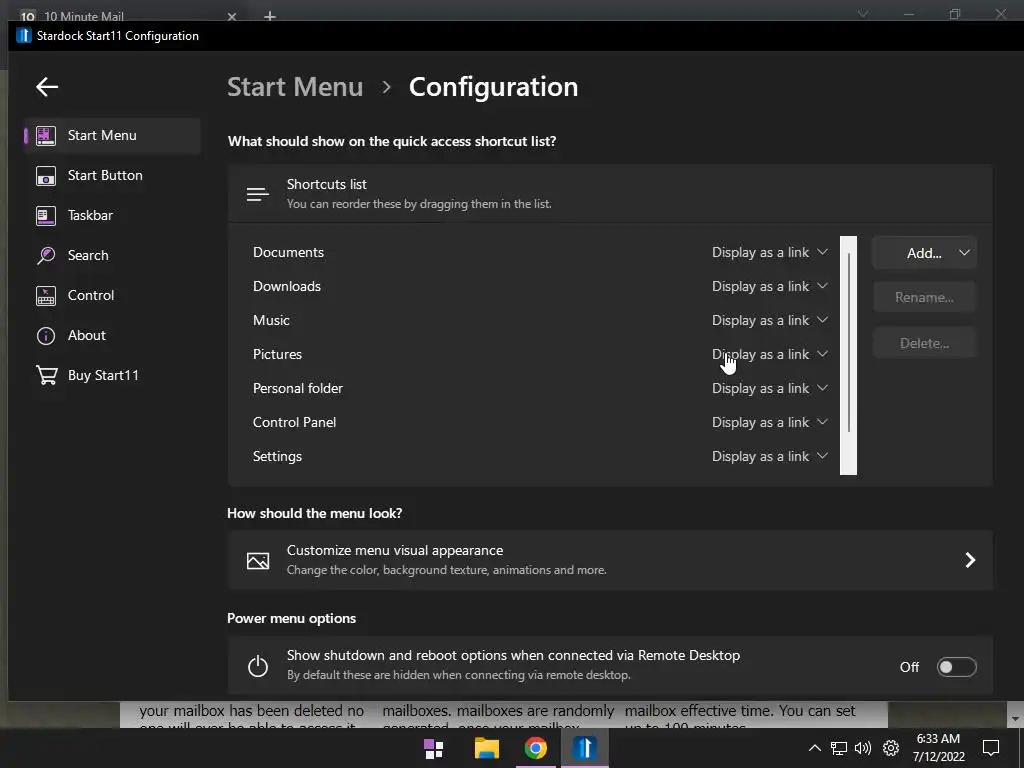
Task: Select the Personal folder shortcut row
Action: click(541, 388)
